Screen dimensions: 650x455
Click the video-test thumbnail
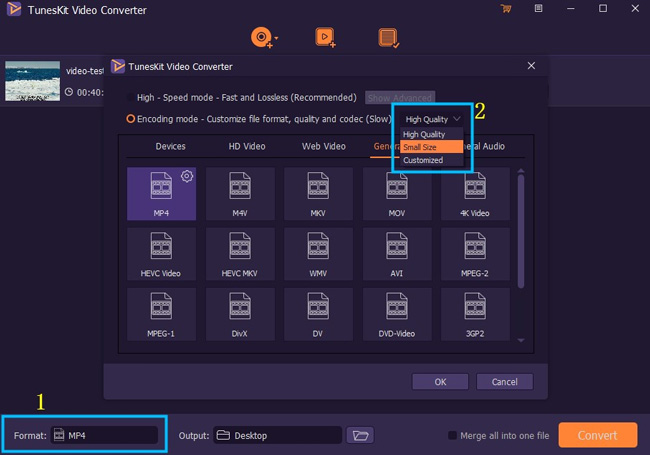click(x=32, y=81)
